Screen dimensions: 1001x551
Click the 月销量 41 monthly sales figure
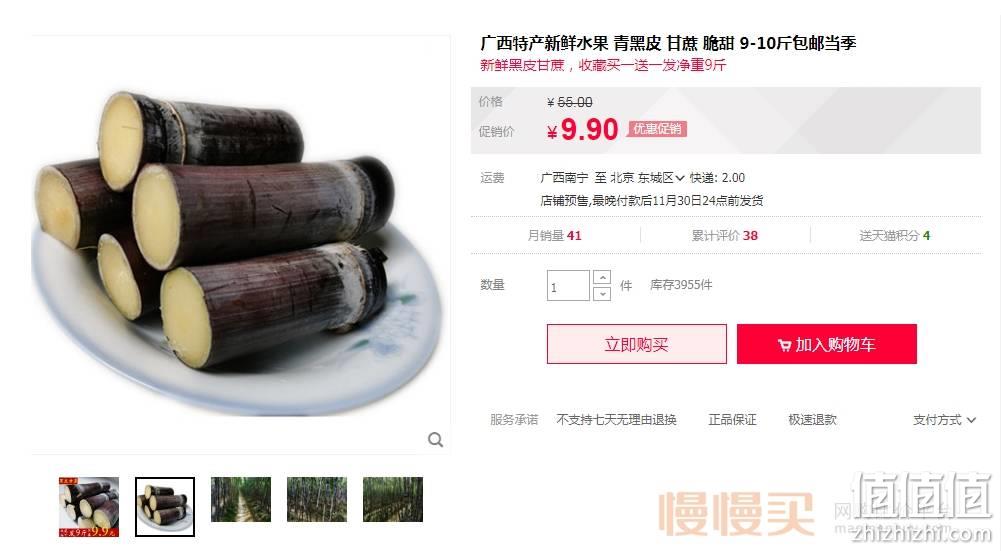554,236
